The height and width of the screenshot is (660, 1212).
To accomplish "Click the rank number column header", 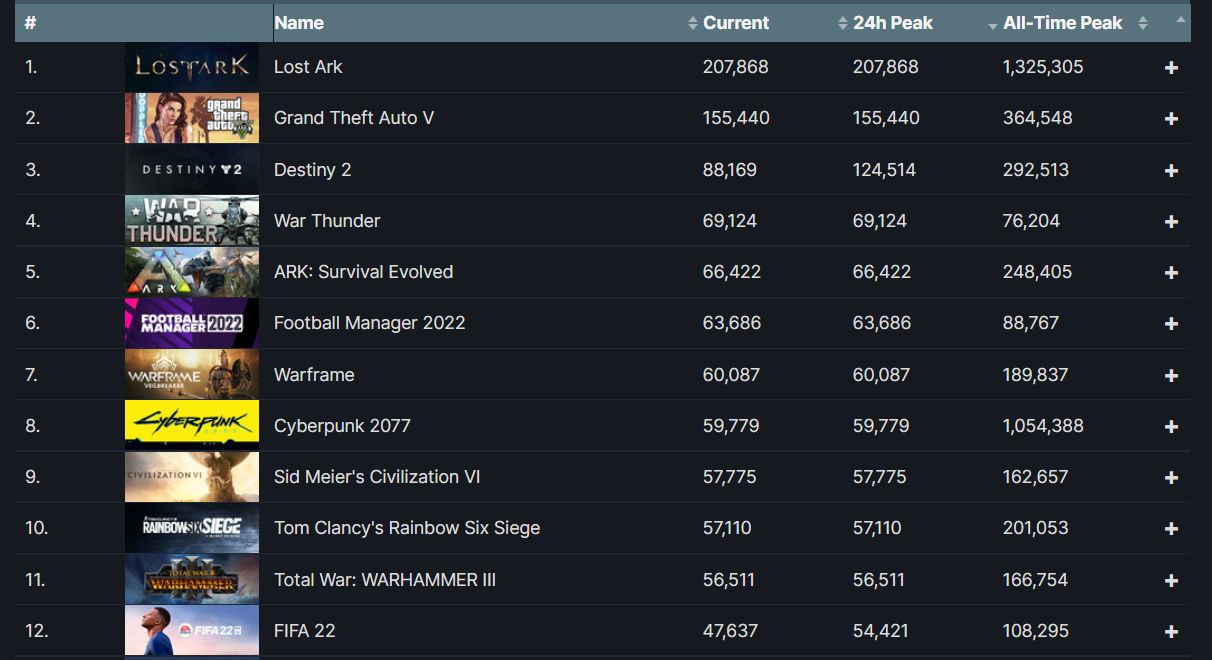I will pyautogui.click(x=30, y=22).
